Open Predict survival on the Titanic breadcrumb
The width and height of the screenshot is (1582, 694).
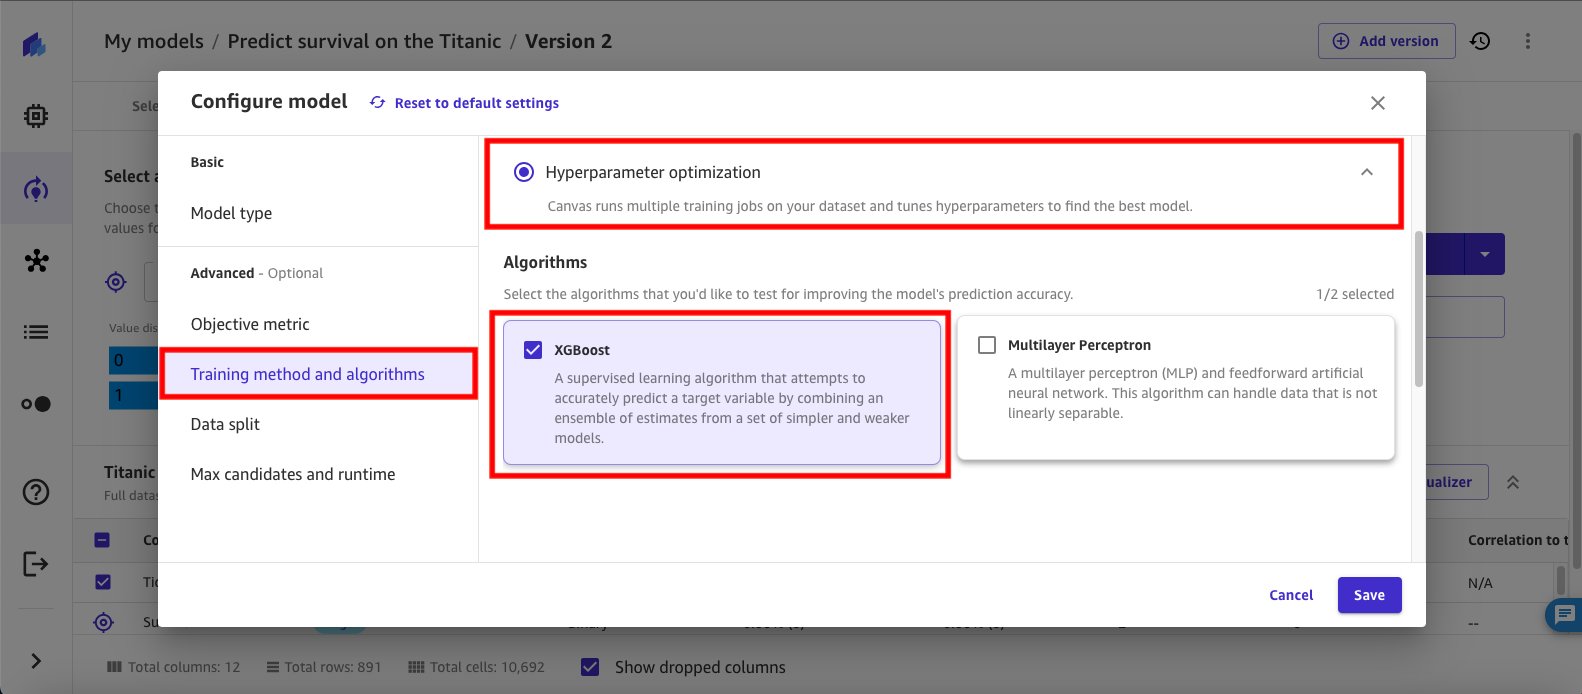point(364,41)
